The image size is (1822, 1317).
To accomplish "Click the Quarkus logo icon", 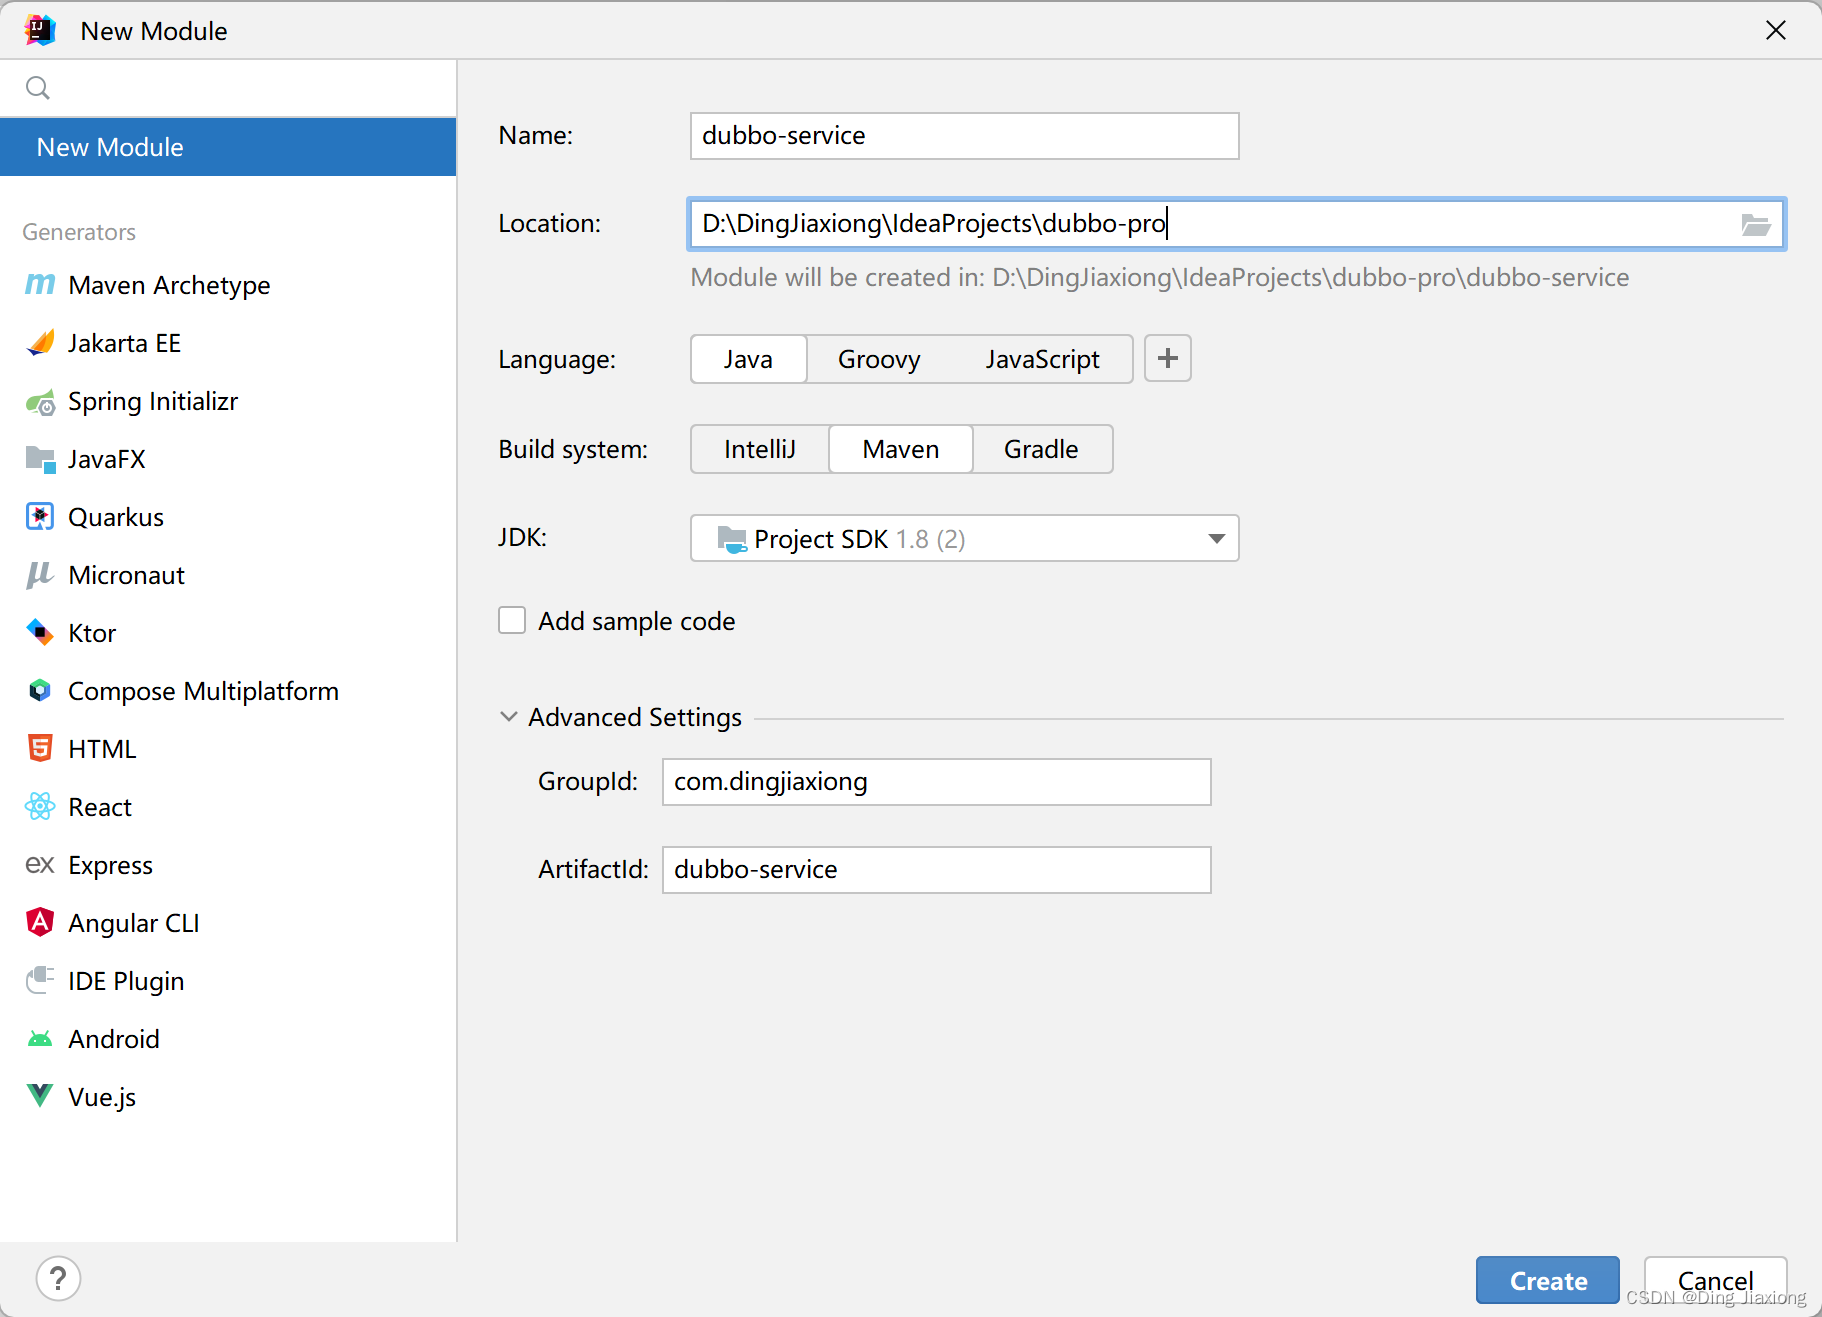I will click(x=40, y=517).
